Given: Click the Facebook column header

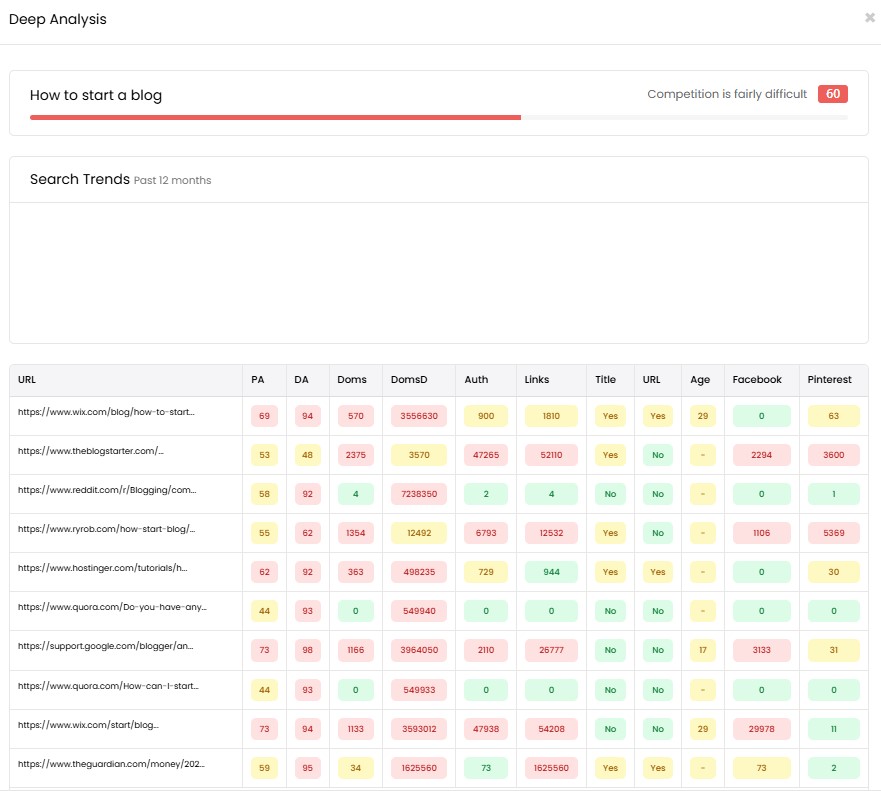Looking at the screenshot, I should click(x=757, y=380).
